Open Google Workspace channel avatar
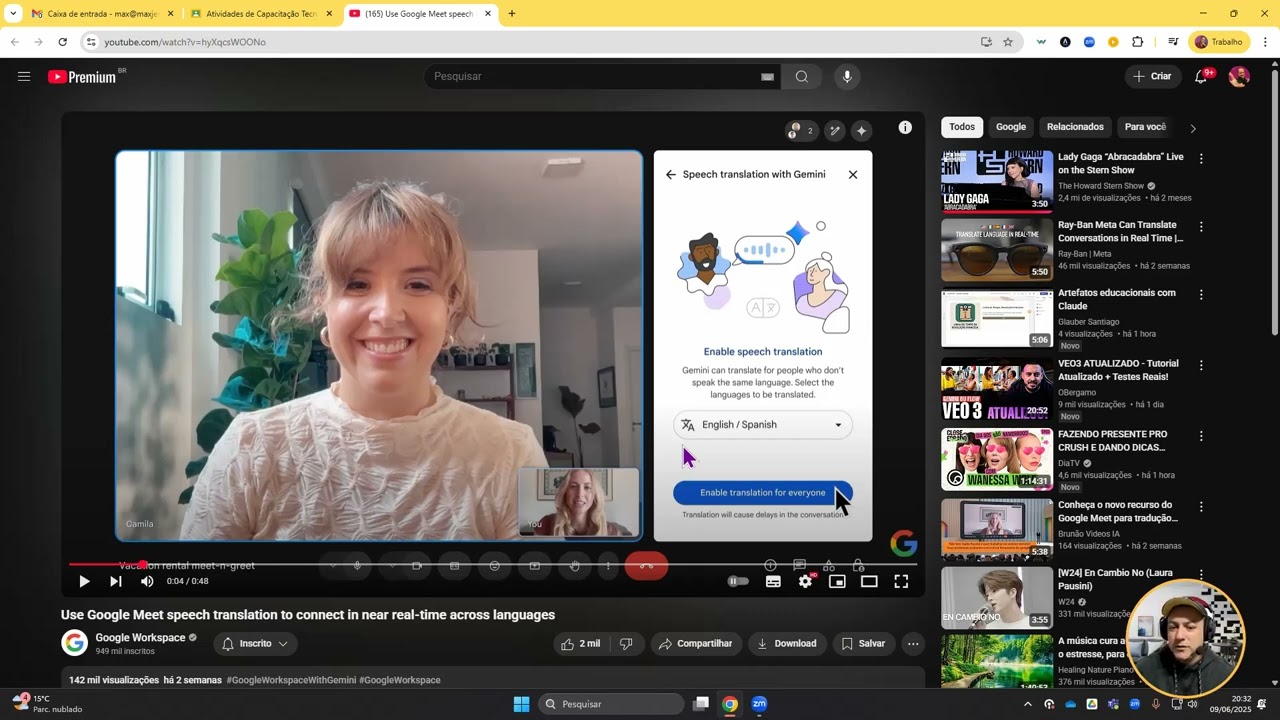This screenshot has height=720, width=1280. [75, 643]
